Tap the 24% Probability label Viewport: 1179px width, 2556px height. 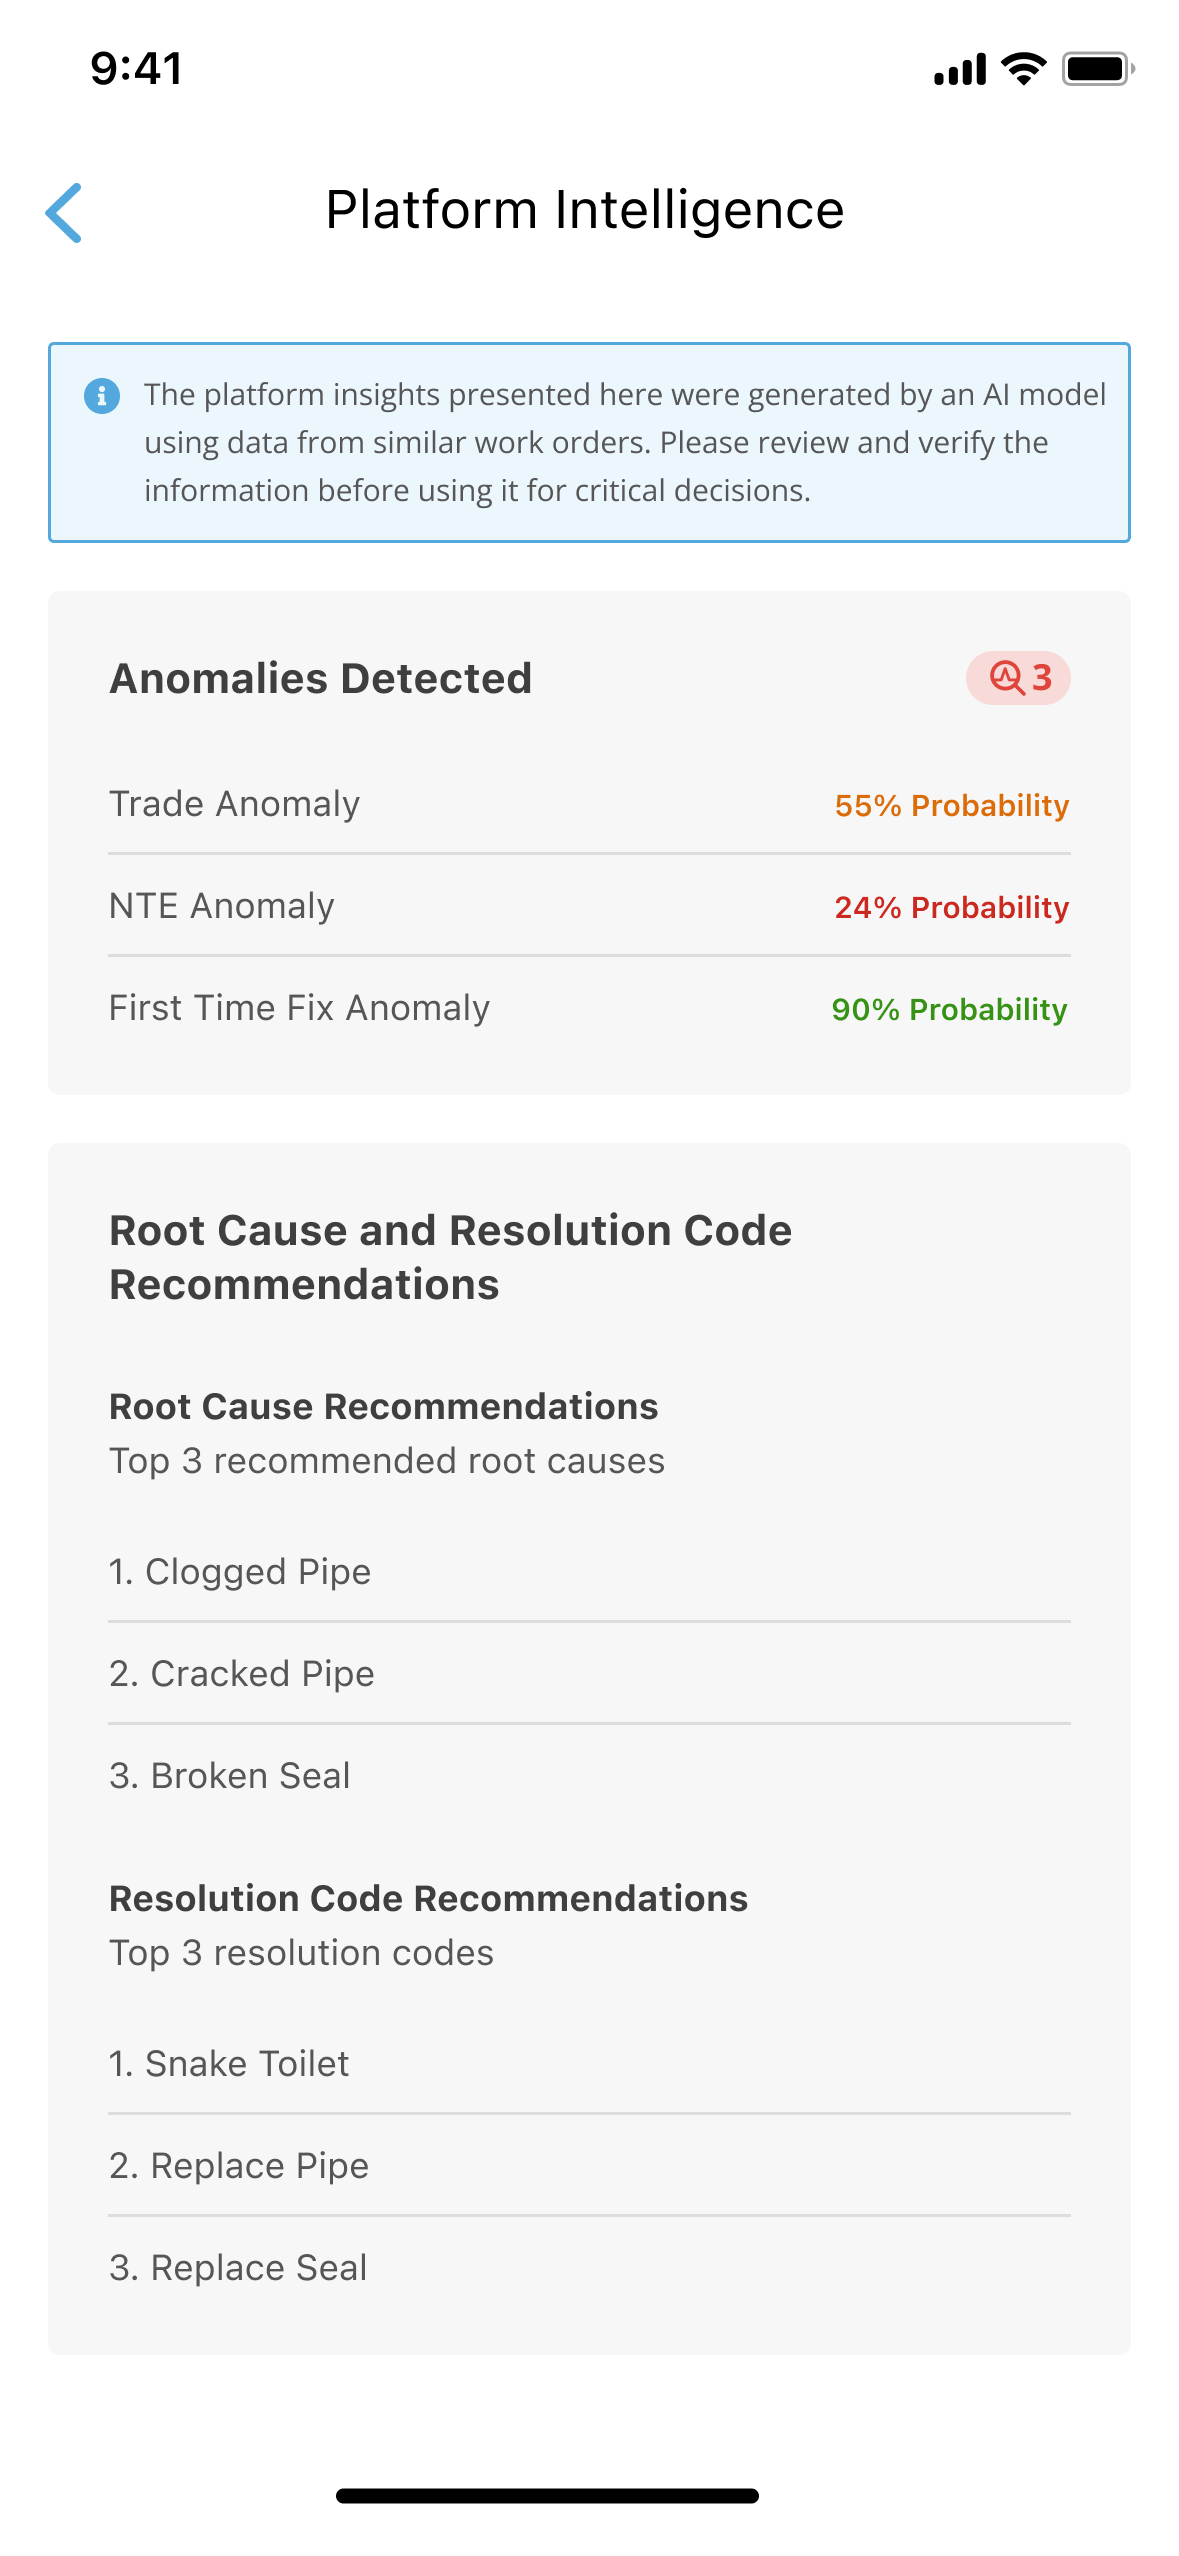pos(951,907)
